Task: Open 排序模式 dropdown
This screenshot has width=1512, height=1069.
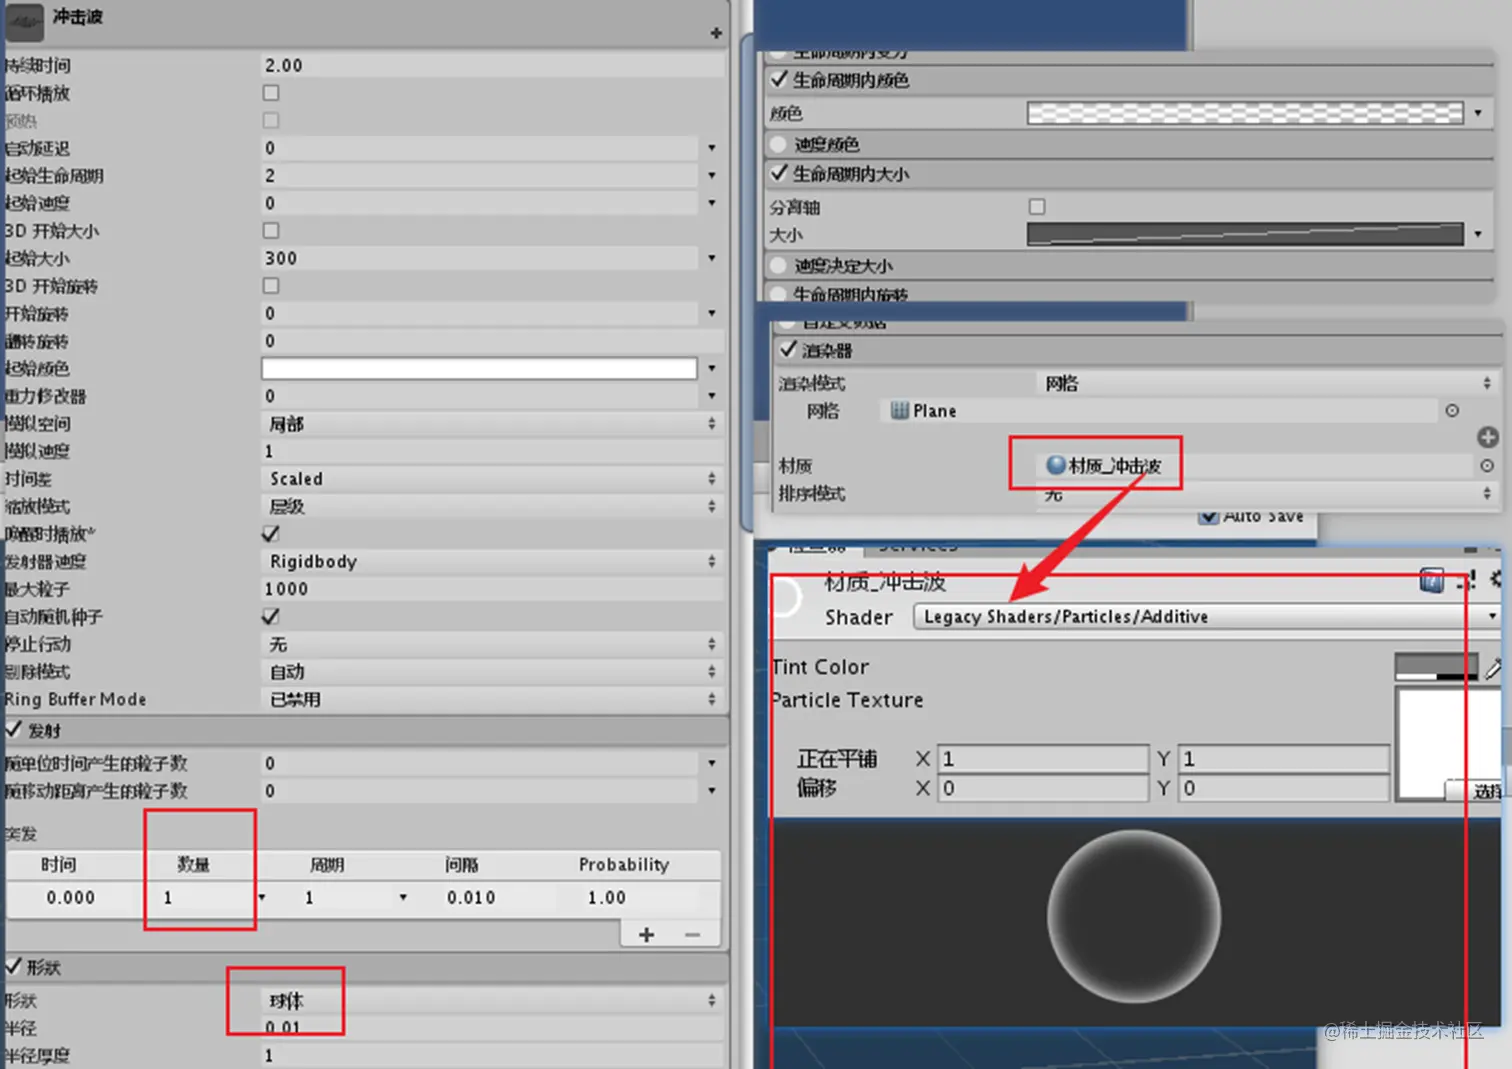Action: (1268, 493)
